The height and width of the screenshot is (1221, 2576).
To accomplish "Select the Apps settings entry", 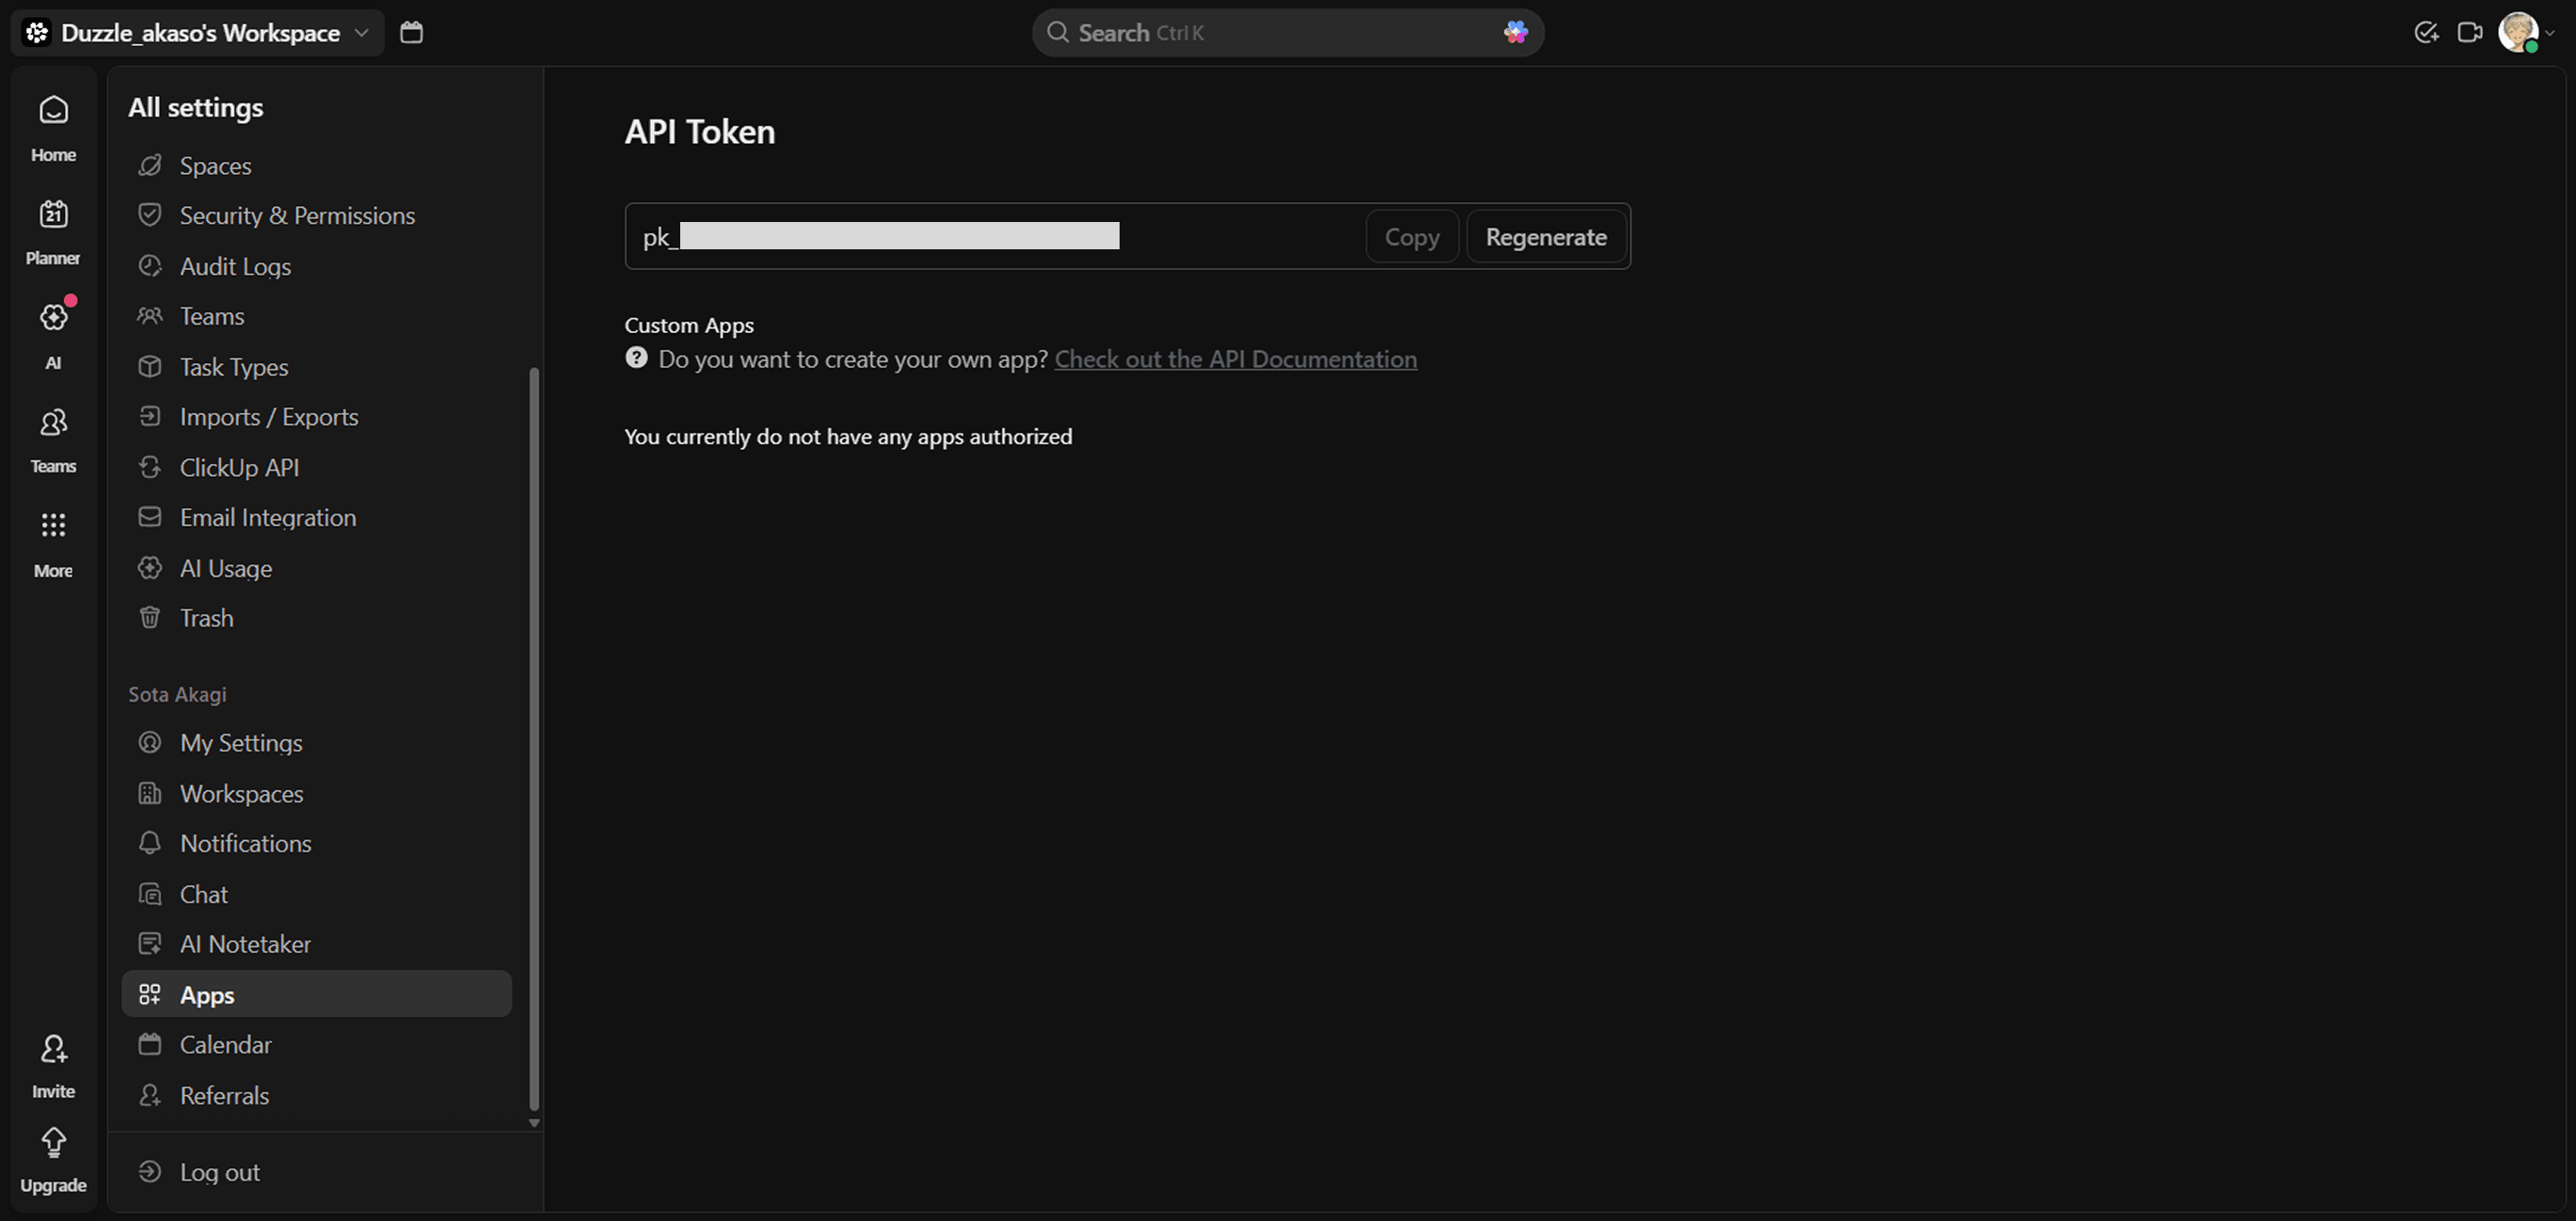I will click(x=207, y=994).
